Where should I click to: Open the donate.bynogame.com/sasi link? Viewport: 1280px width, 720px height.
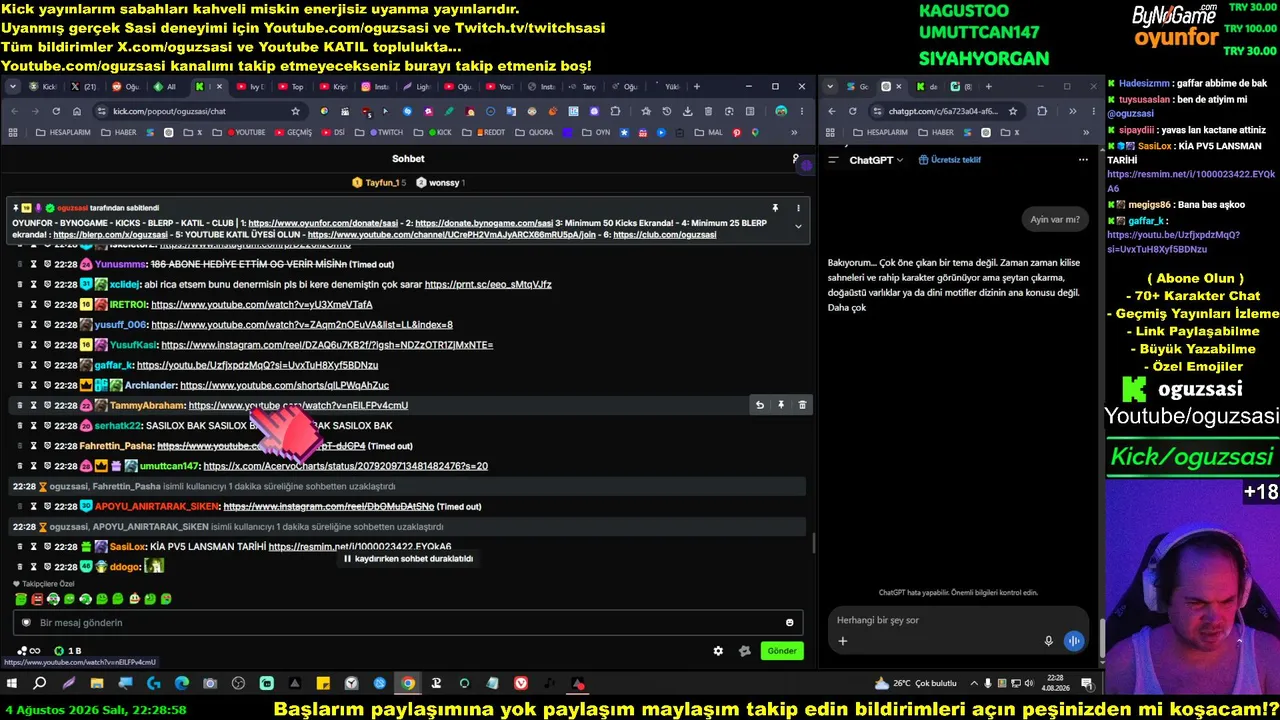(484, 223)
